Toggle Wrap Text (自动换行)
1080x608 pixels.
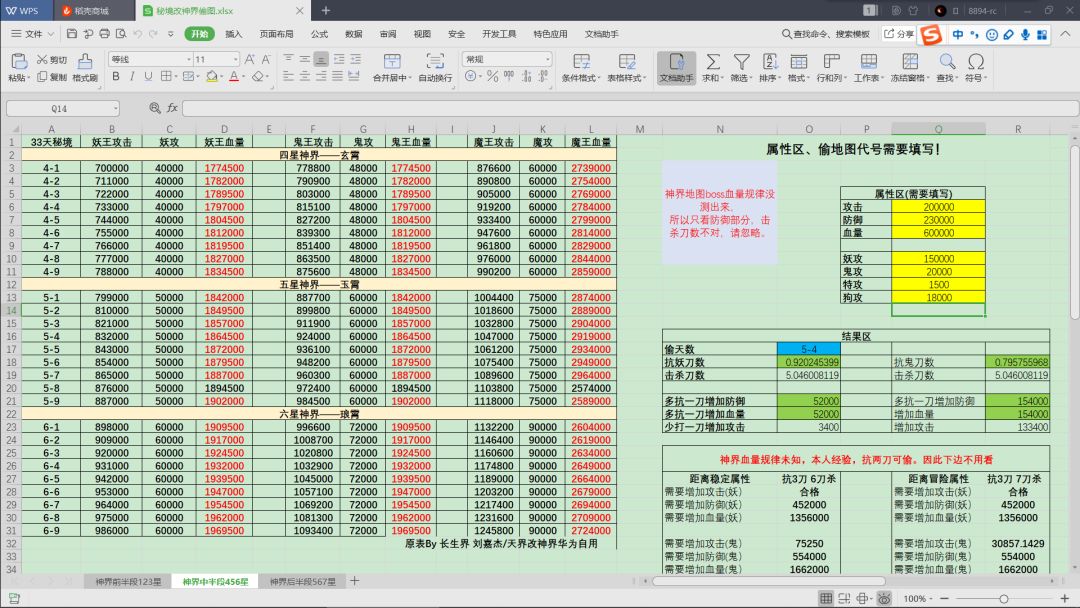[435, 67]
